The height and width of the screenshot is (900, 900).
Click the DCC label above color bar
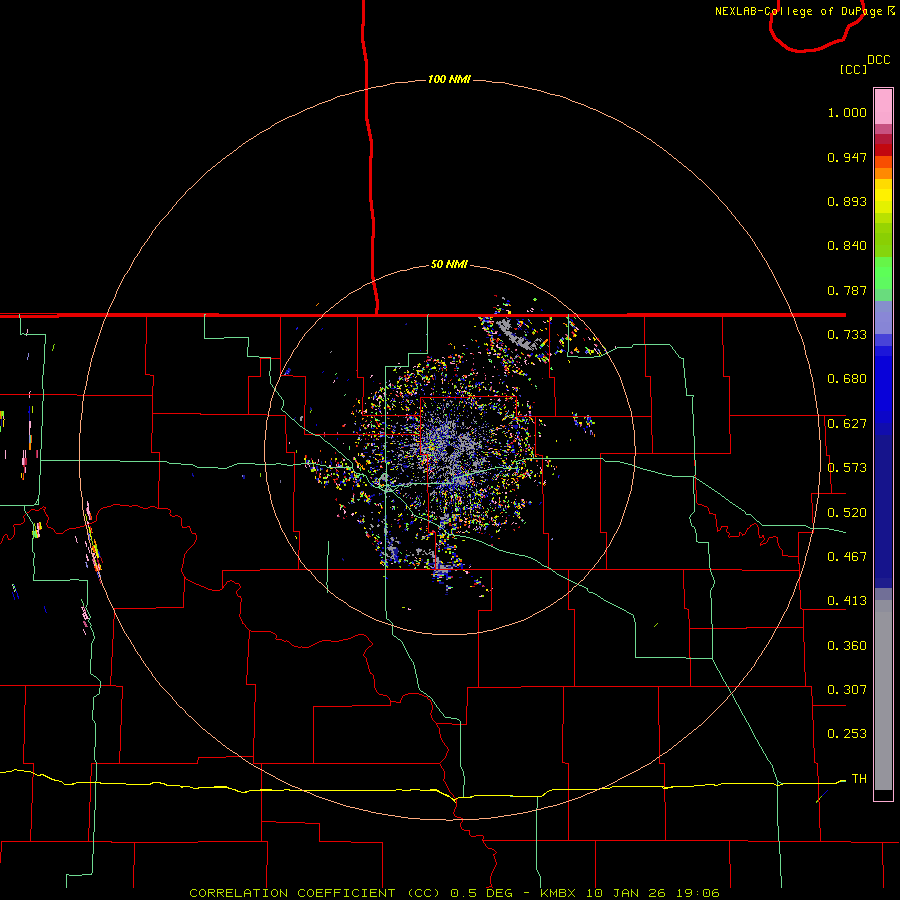pos(879,60)
